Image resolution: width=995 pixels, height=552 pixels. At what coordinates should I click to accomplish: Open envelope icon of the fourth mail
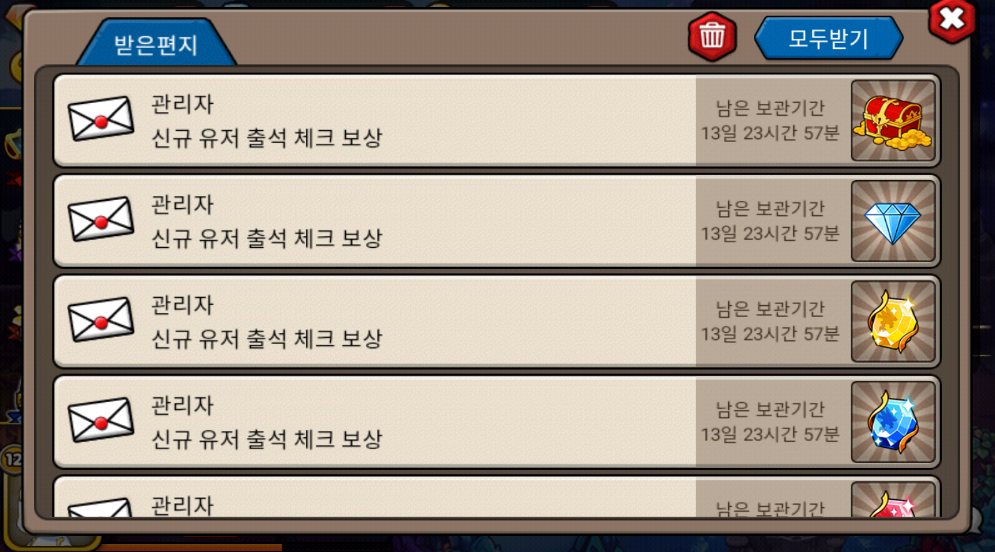point(101,420)
